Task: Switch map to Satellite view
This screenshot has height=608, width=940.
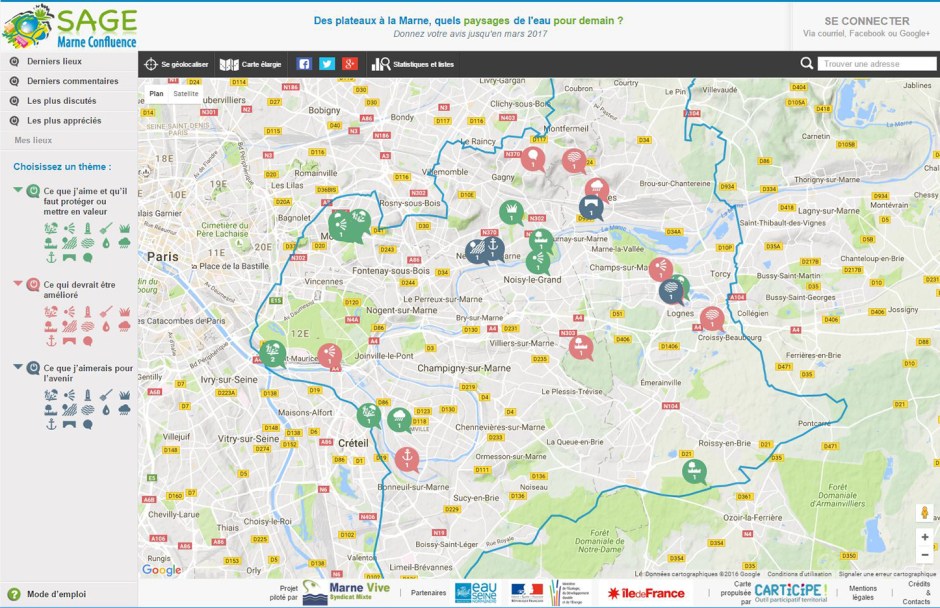Action: pos(186,94)
